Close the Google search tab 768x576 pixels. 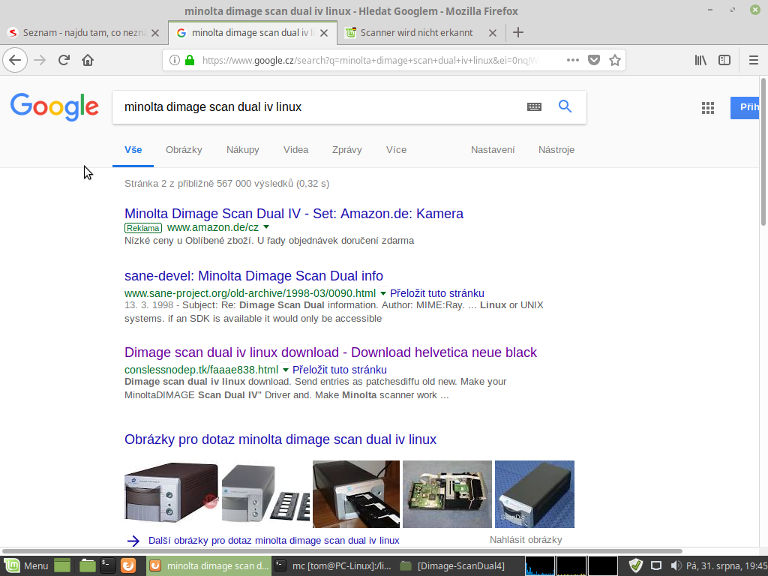(x=324, y=33)
